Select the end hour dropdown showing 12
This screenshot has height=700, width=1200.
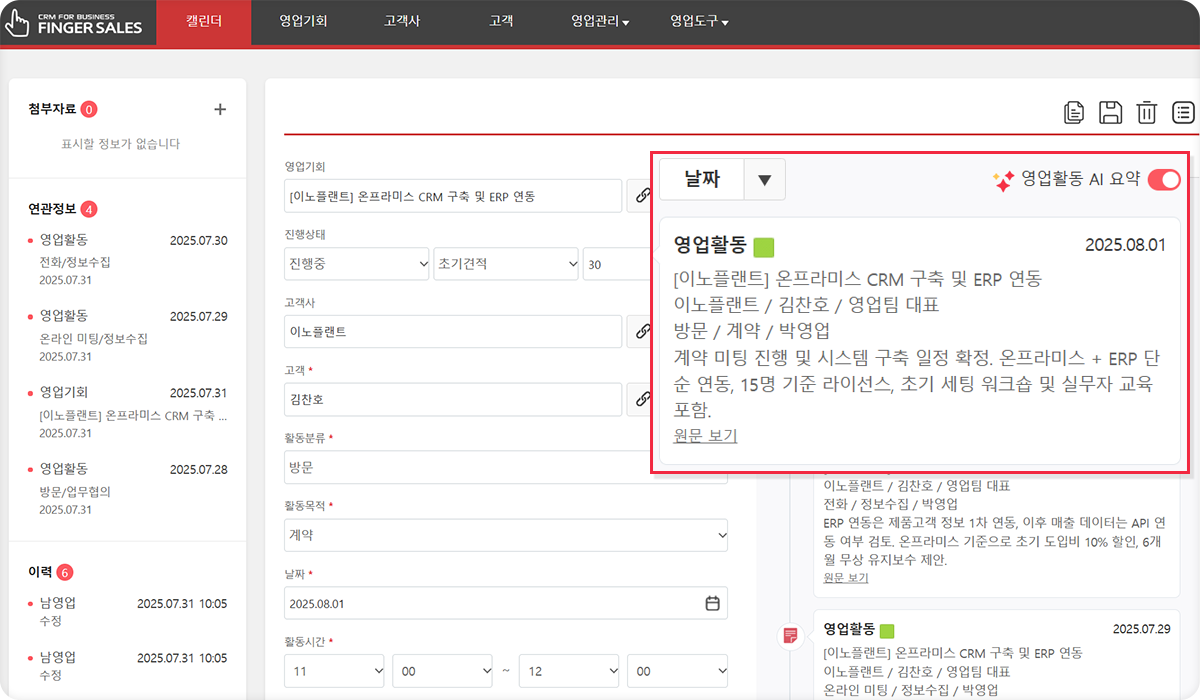coord(569,671)
